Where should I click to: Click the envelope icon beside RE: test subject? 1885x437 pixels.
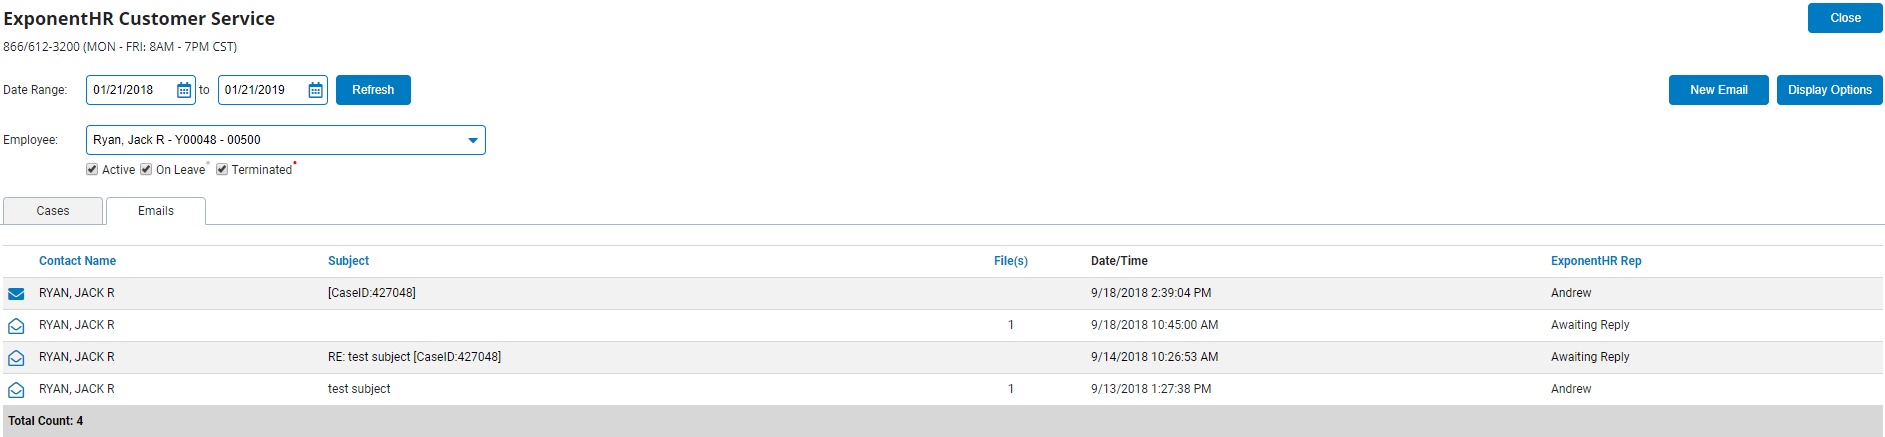tap(16, 358)
